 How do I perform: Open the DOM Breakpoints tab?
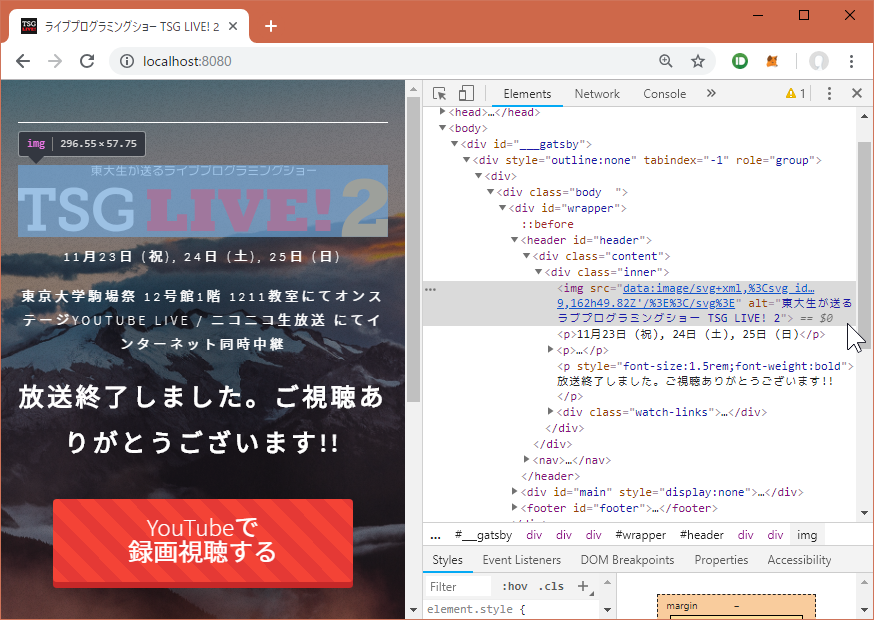pos(627,560)
